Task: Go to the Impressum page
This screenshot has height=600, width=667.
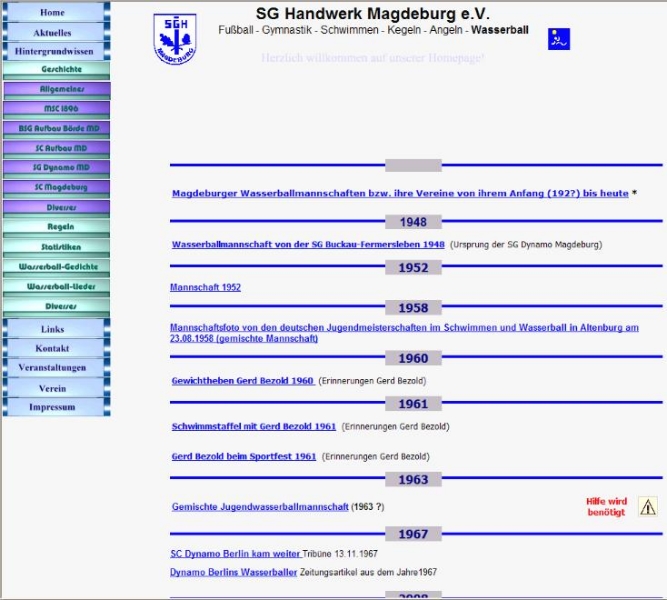Action: (x=53, y=407)
